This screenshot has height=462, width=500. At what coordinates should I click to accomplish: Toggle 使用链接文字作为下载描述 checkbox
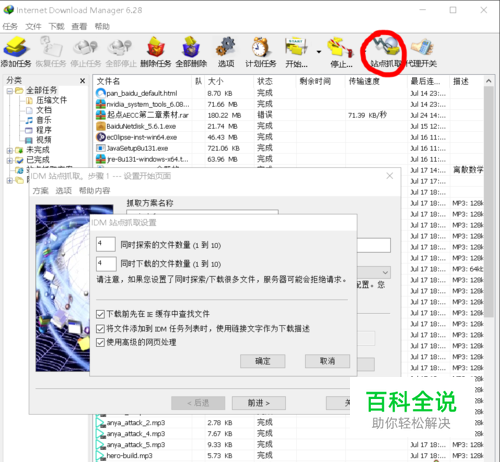[100, 329]
